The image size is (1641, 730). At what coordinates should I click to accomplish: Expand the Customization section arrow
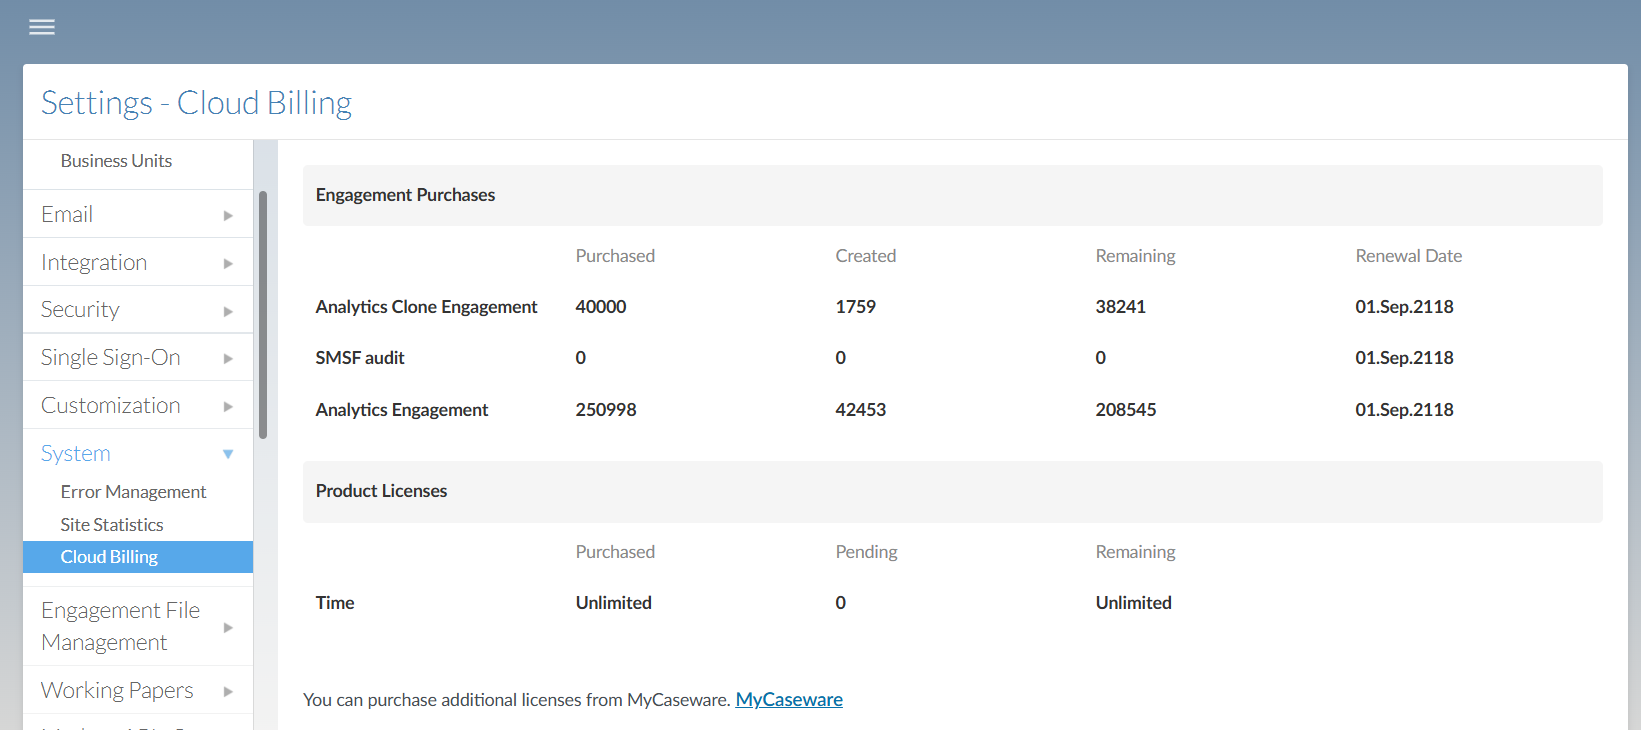[228, 406]
